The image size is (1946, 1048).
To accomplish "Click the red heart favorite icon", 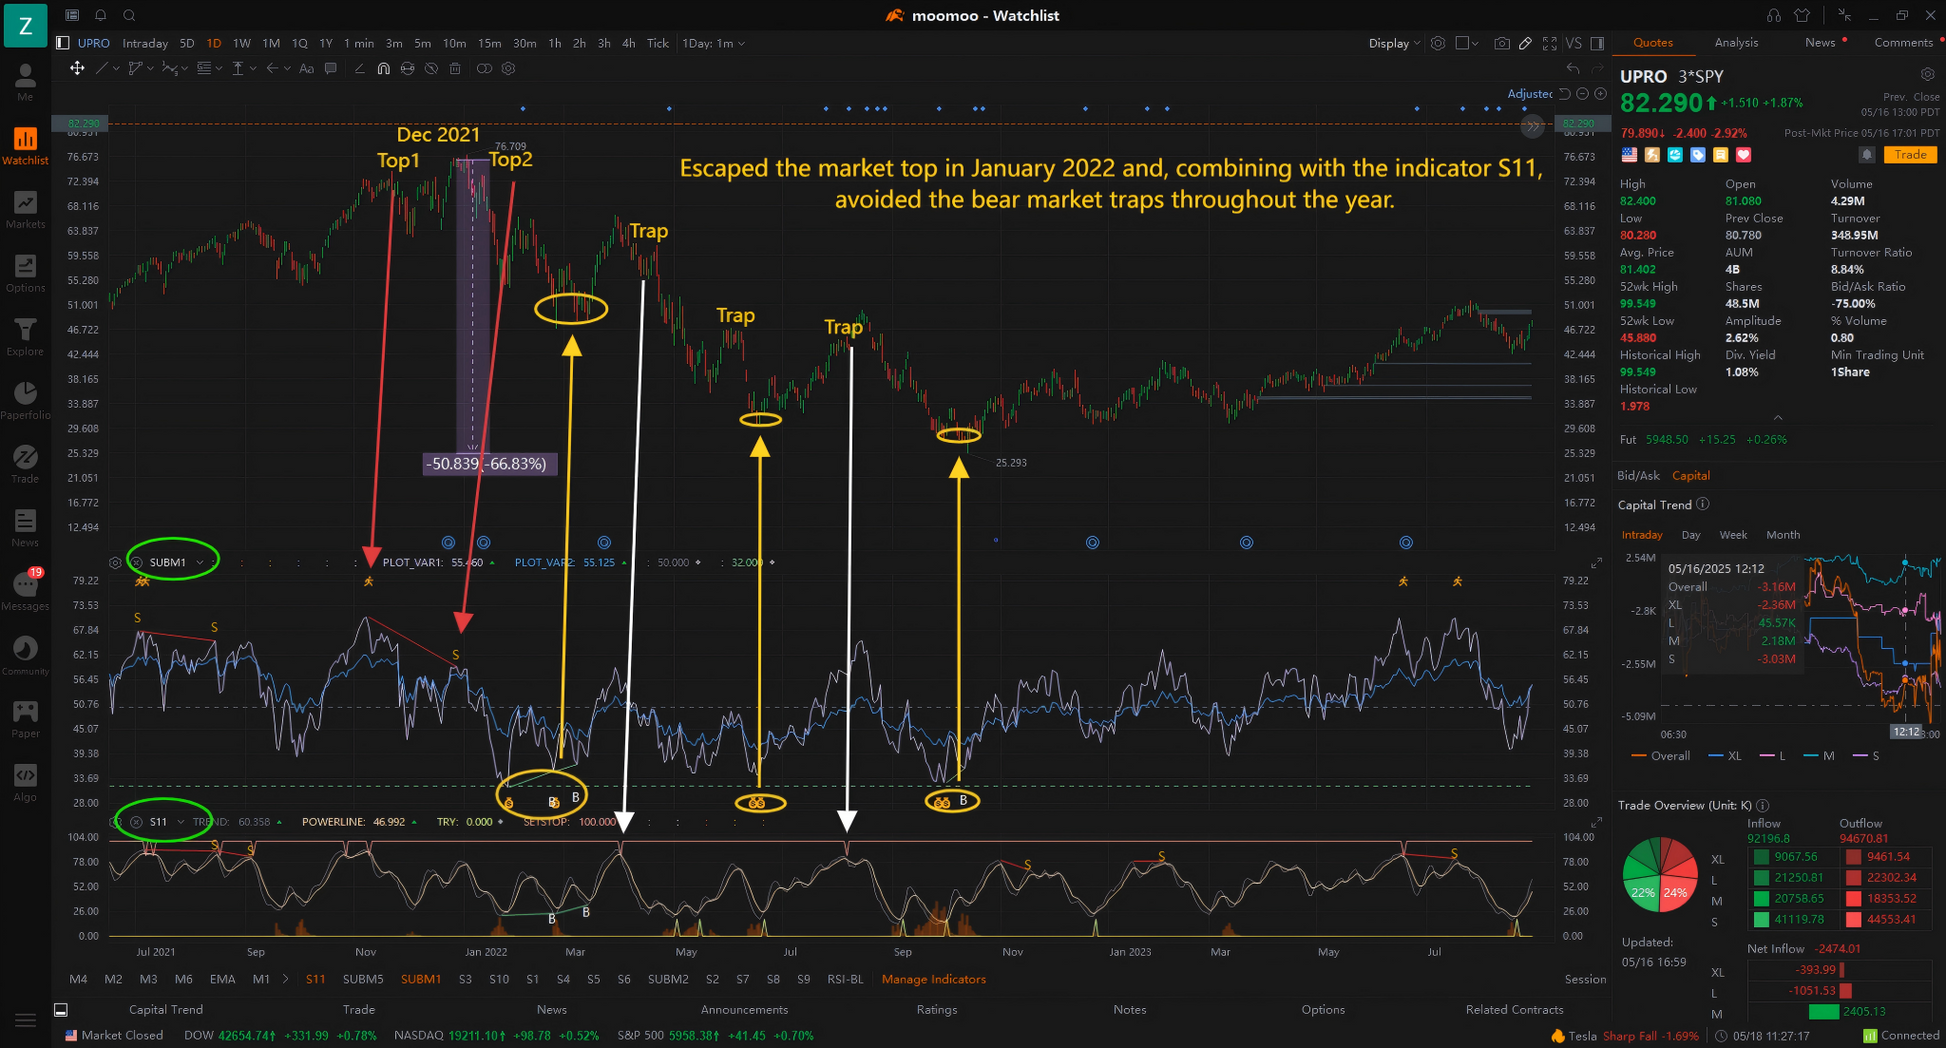I will click(1744, 155).
